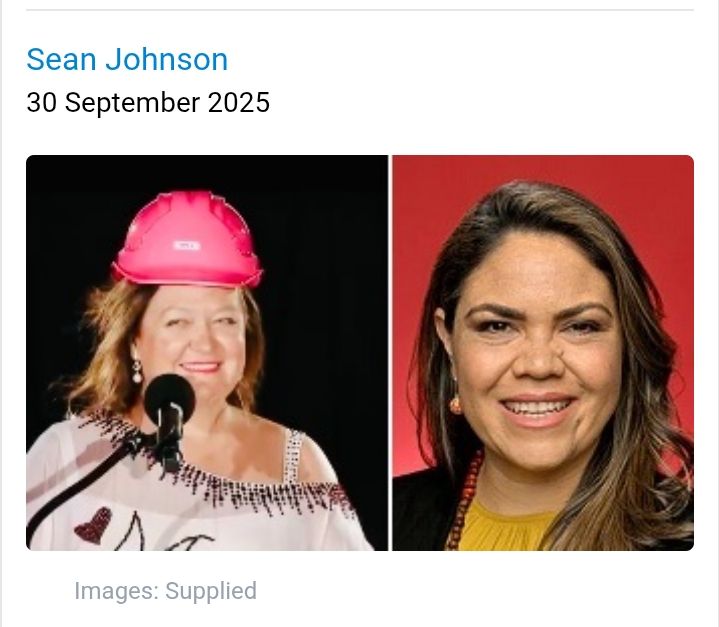Click the white label on the helmet
719x627 pixels.
pyautogui.click(x=187, y=246)
